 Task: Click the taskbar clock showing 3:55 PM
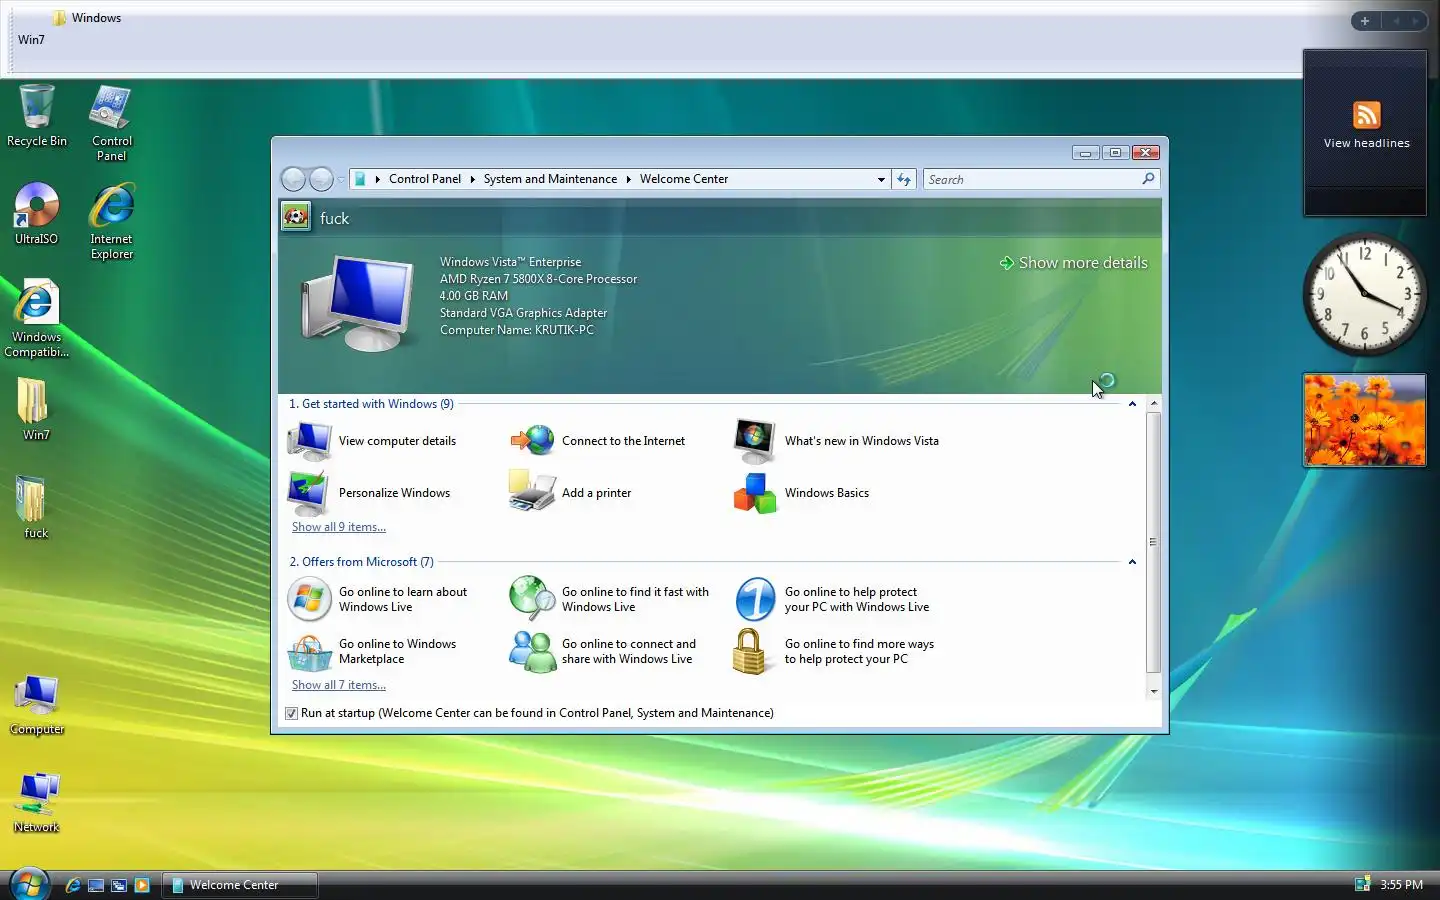[1401, 885]
